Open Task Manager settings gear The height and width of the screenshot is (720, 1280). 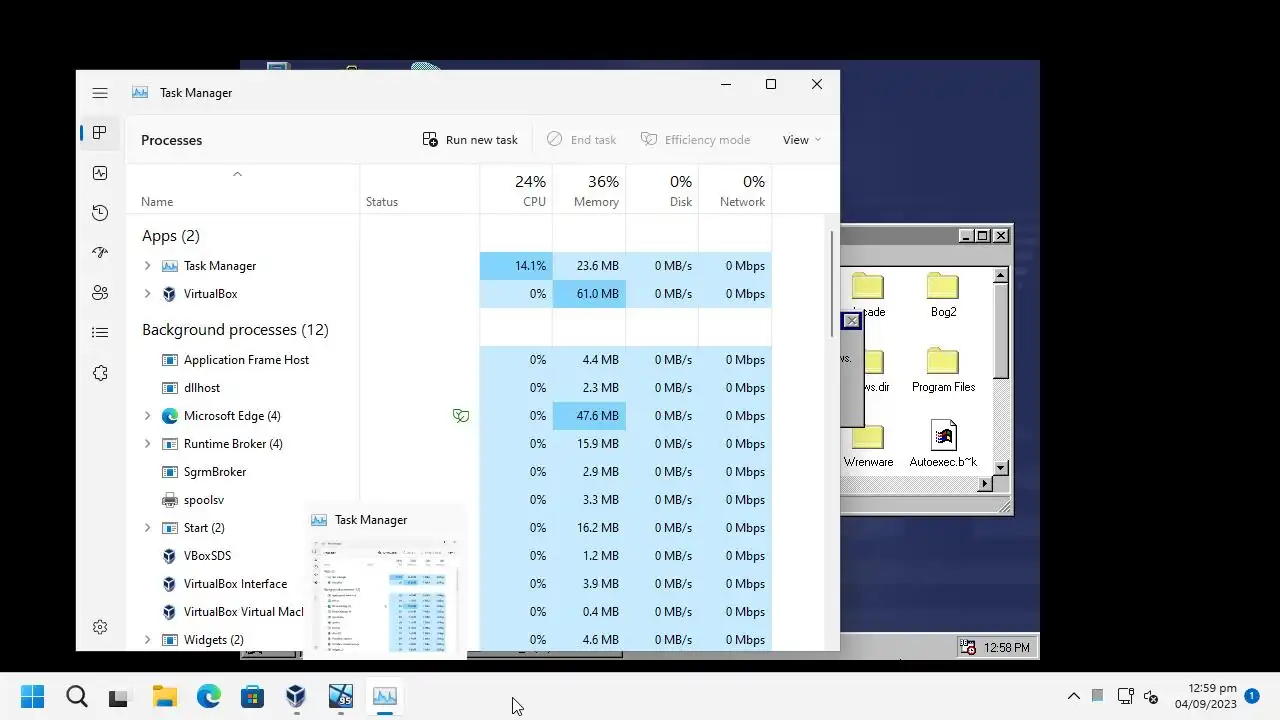(x=100, y=627)
